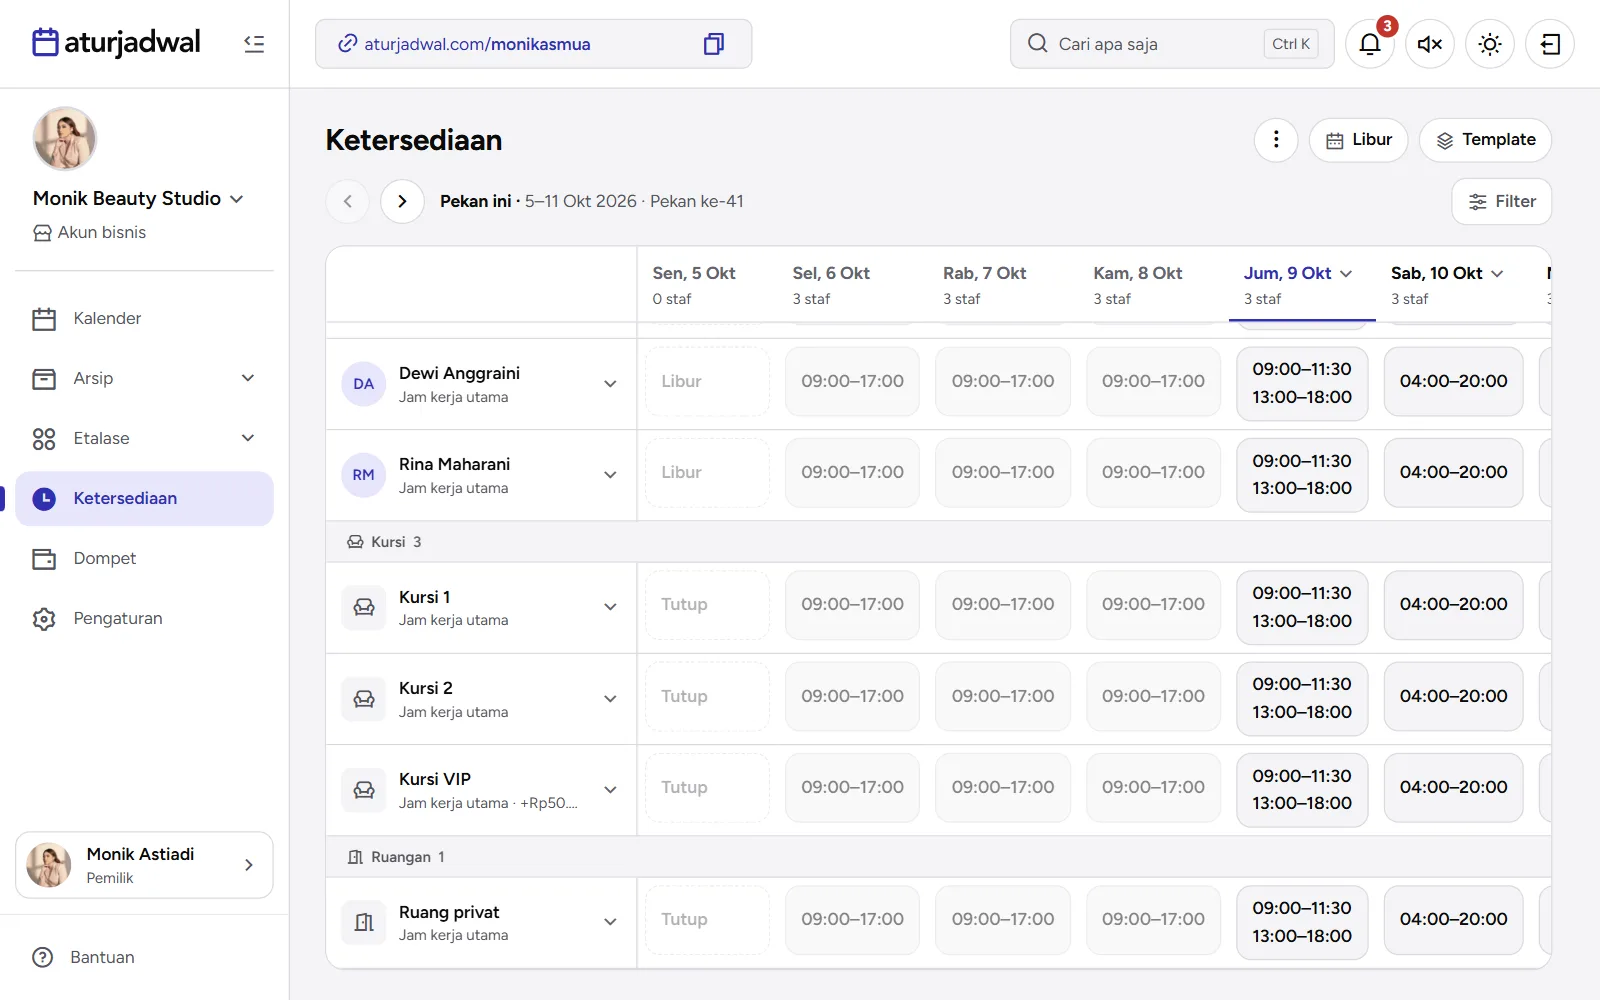The height and width of the screenshot is (1000, 1600).
Task: Open the Template button
Action: click(1485, 140)
